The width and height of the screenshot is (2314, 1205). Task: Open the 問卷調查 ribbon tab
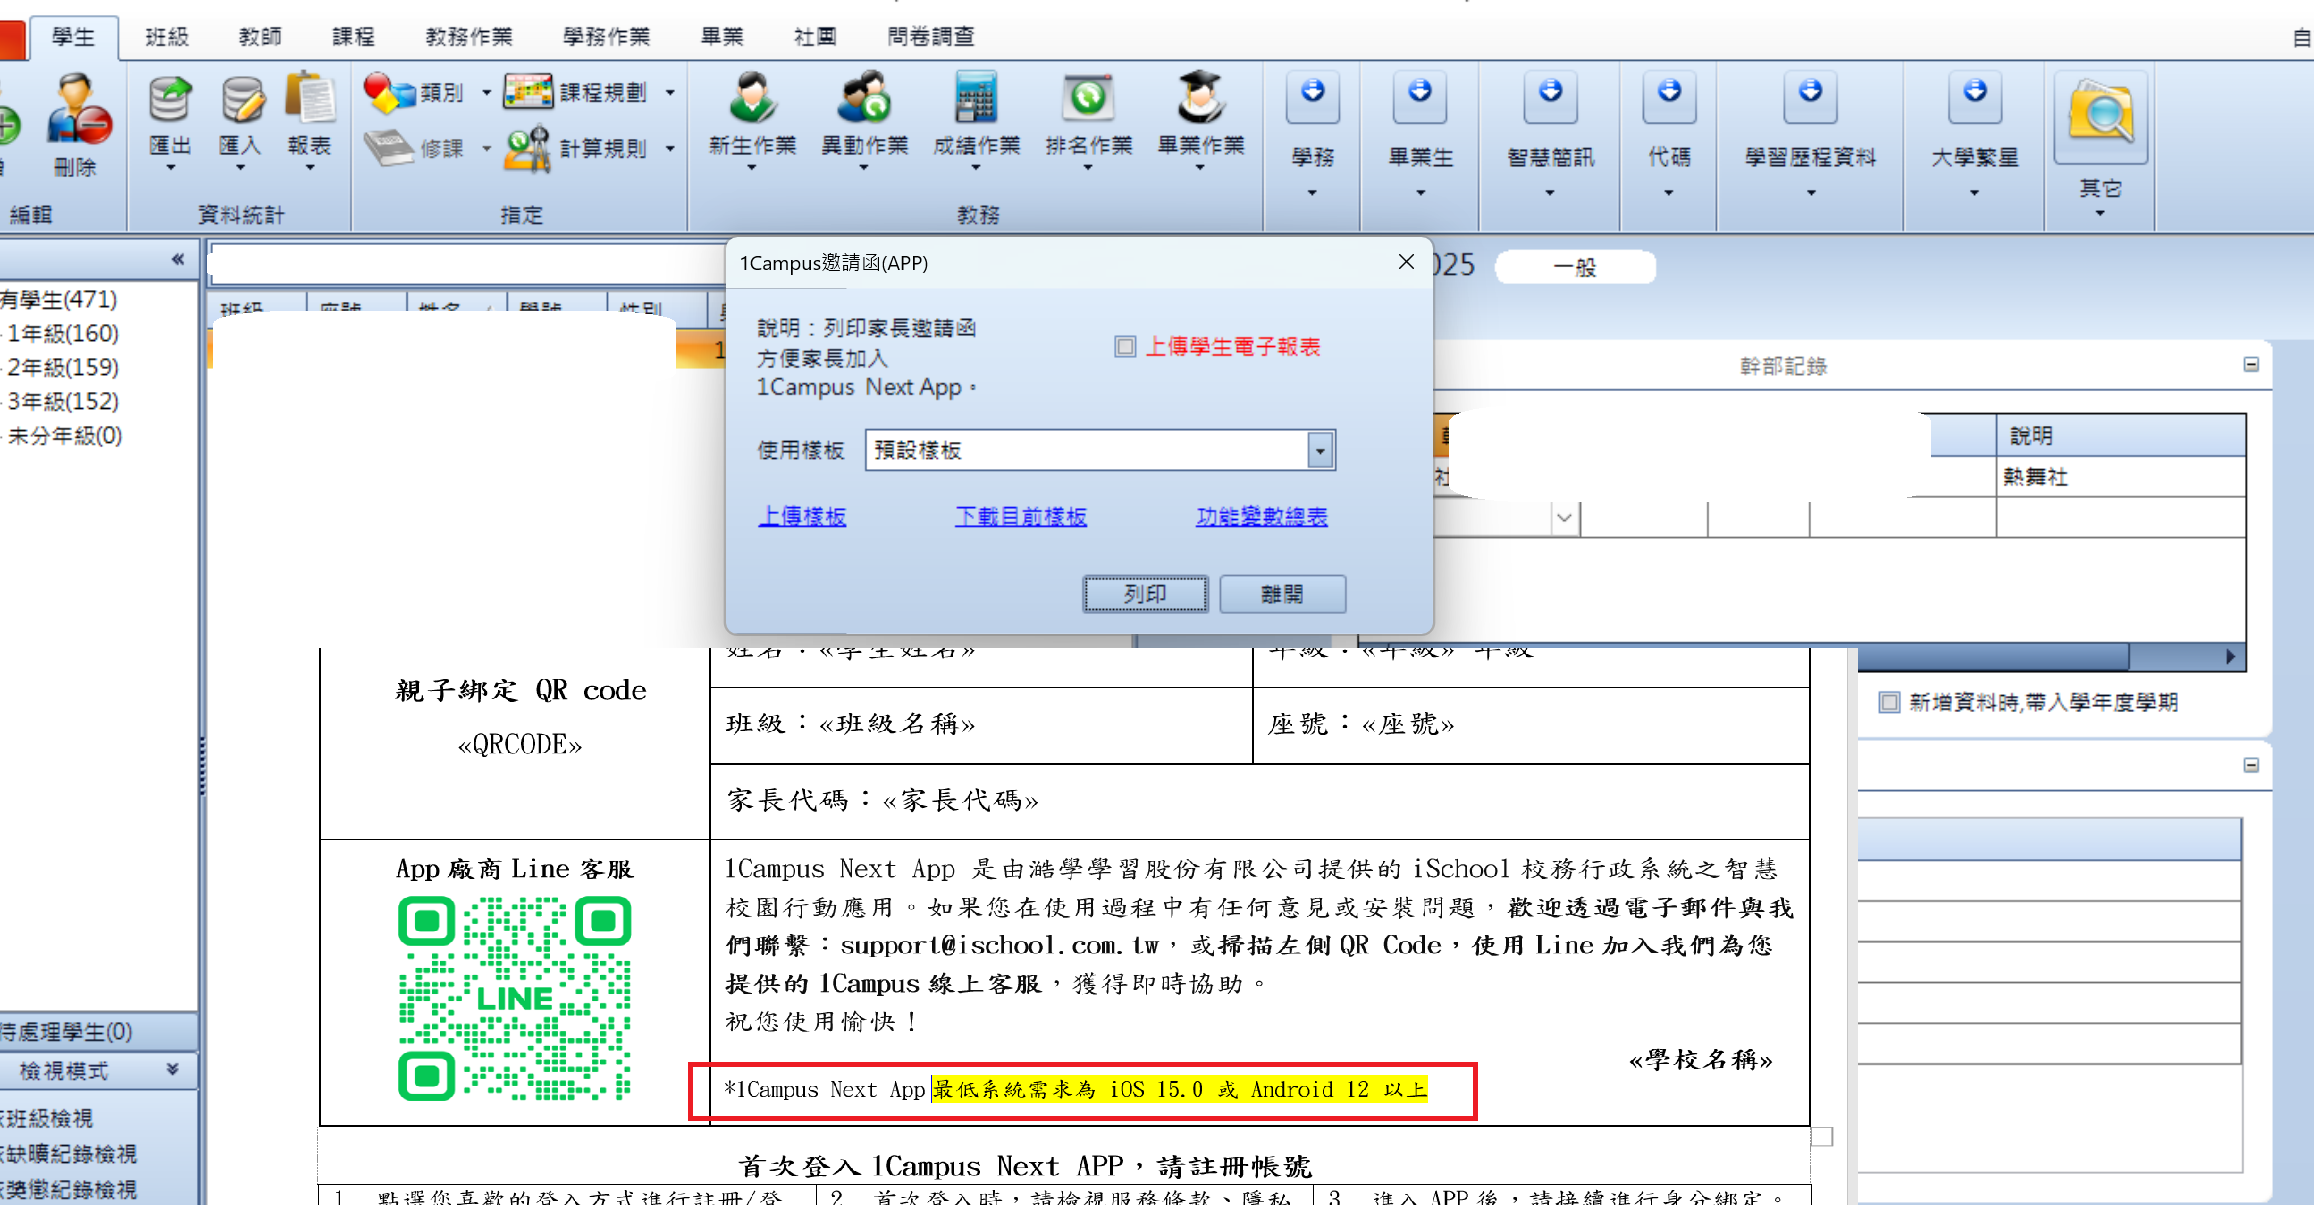pos(931,37)
